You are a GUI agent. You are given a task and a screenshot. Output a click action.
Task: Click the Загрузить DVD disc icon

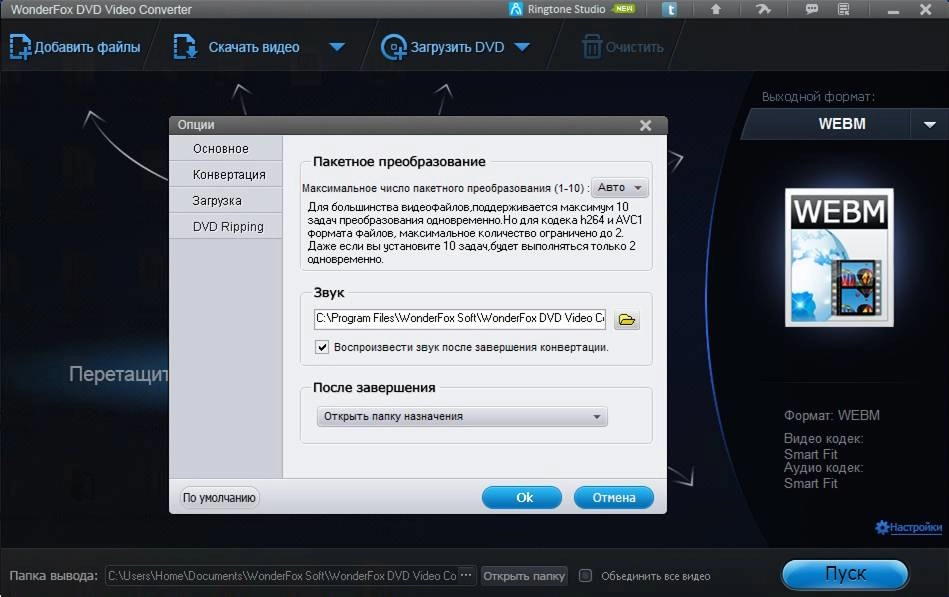click(x=393, y=47)
